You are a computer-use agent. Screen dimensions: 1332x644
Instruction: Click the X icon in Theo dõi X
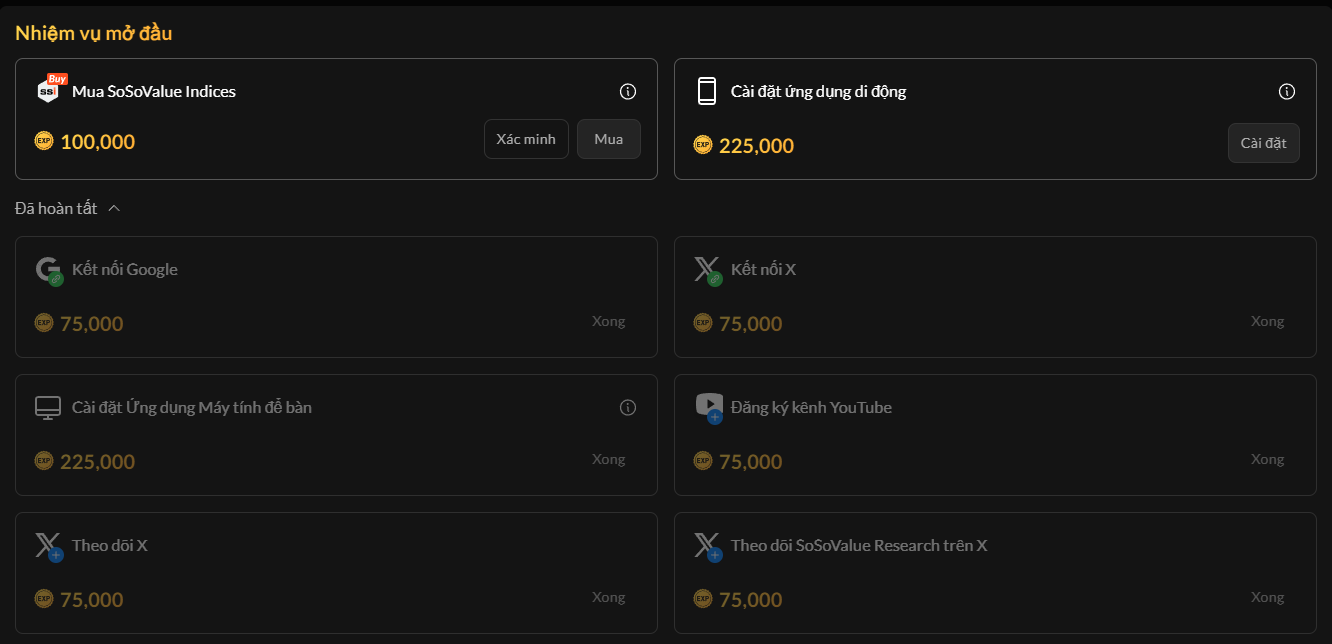click(48, 546)
